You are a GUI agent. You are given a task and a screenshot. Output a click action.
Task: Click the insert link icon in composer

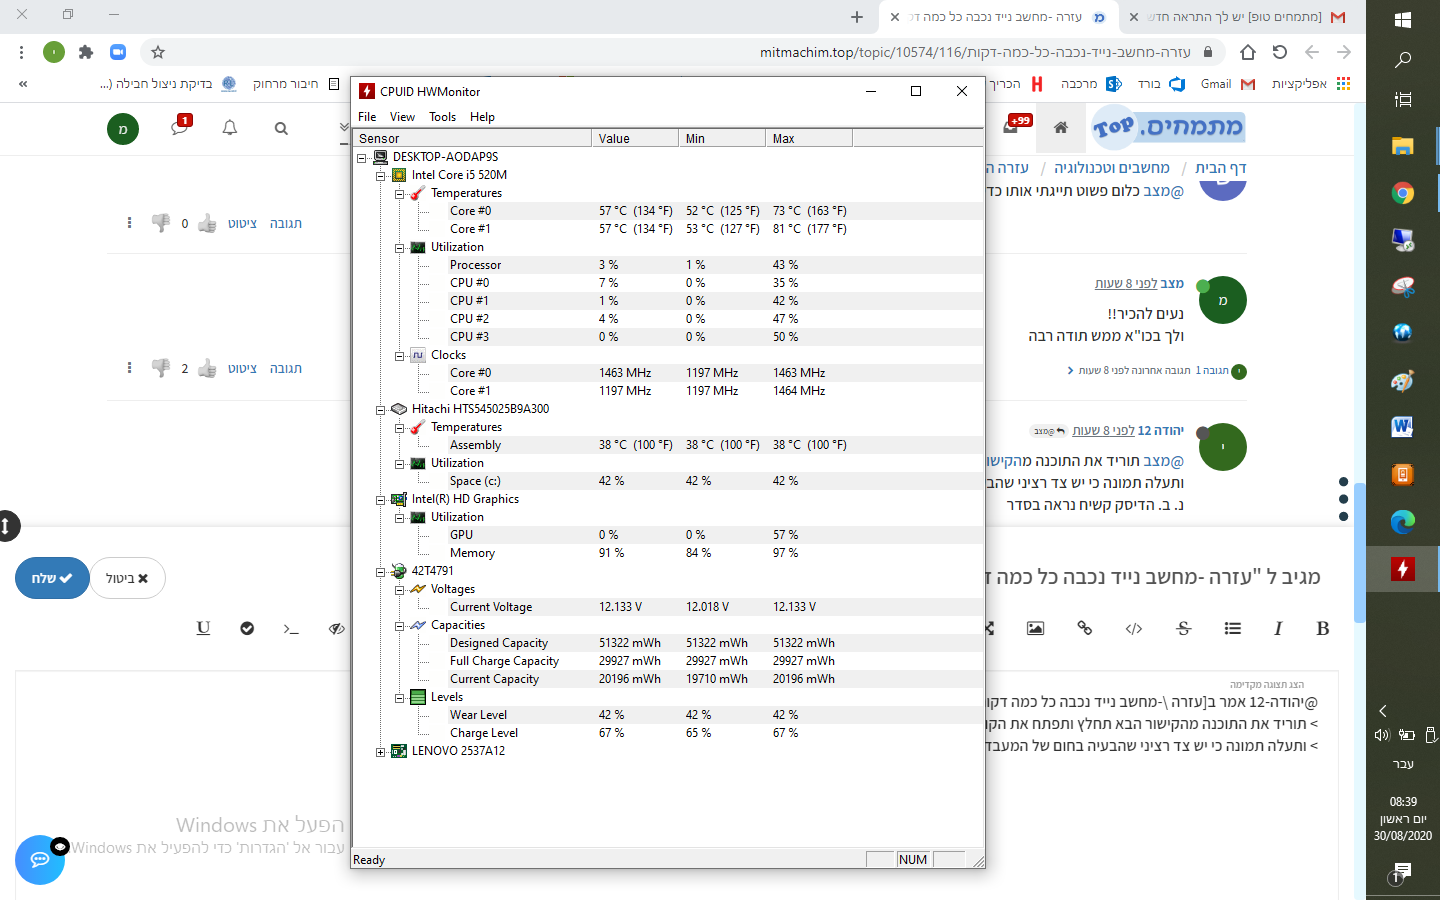click(1085, 628)
